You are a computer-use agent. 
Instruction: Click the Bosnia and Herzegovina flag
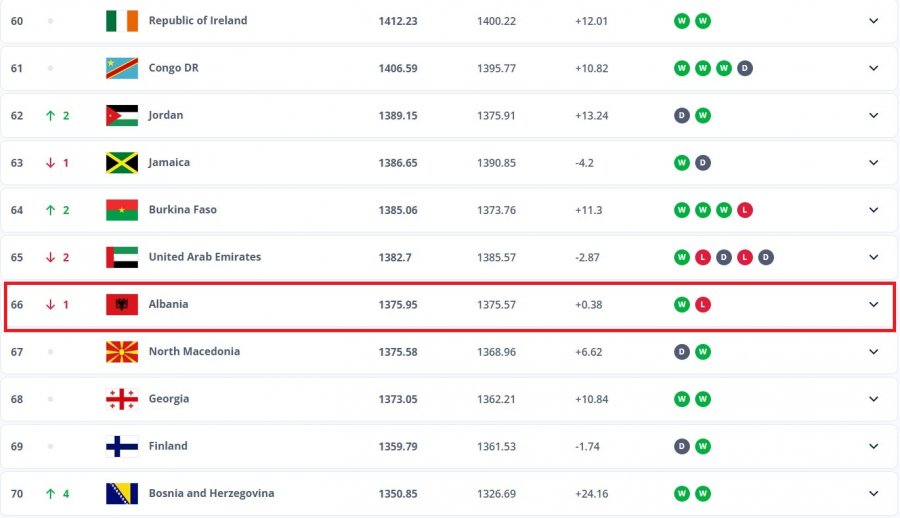[x=122, y=493]
